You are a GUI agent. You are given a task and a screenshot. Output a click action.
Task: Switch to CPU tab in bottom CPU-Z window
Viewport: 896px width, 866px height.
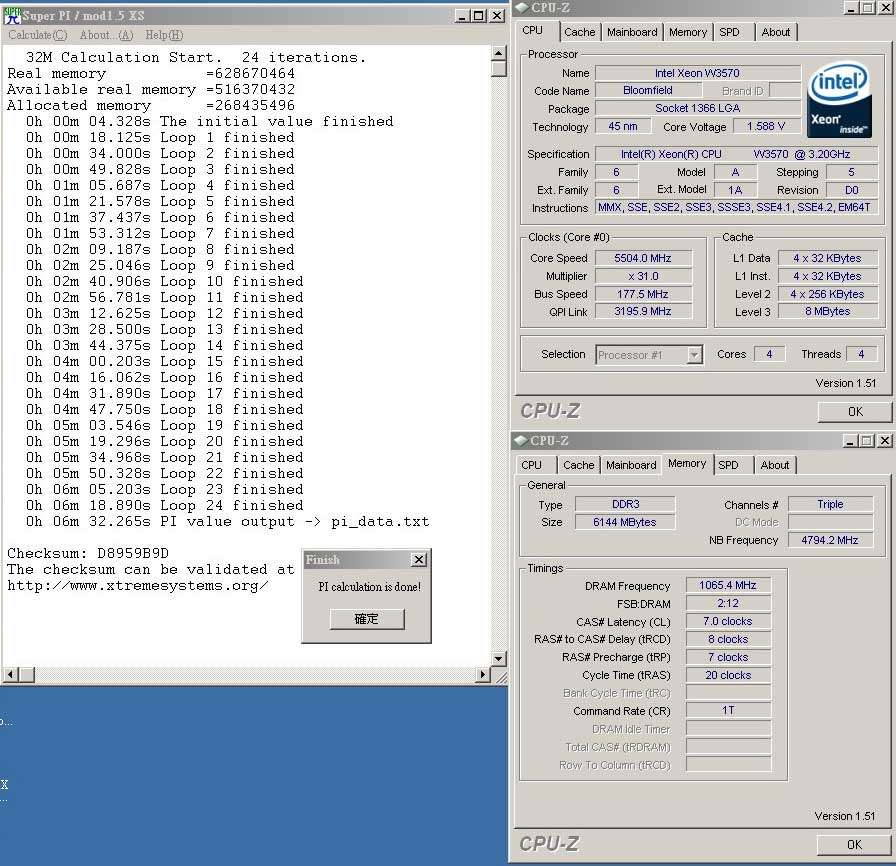[x=531, y=465]
